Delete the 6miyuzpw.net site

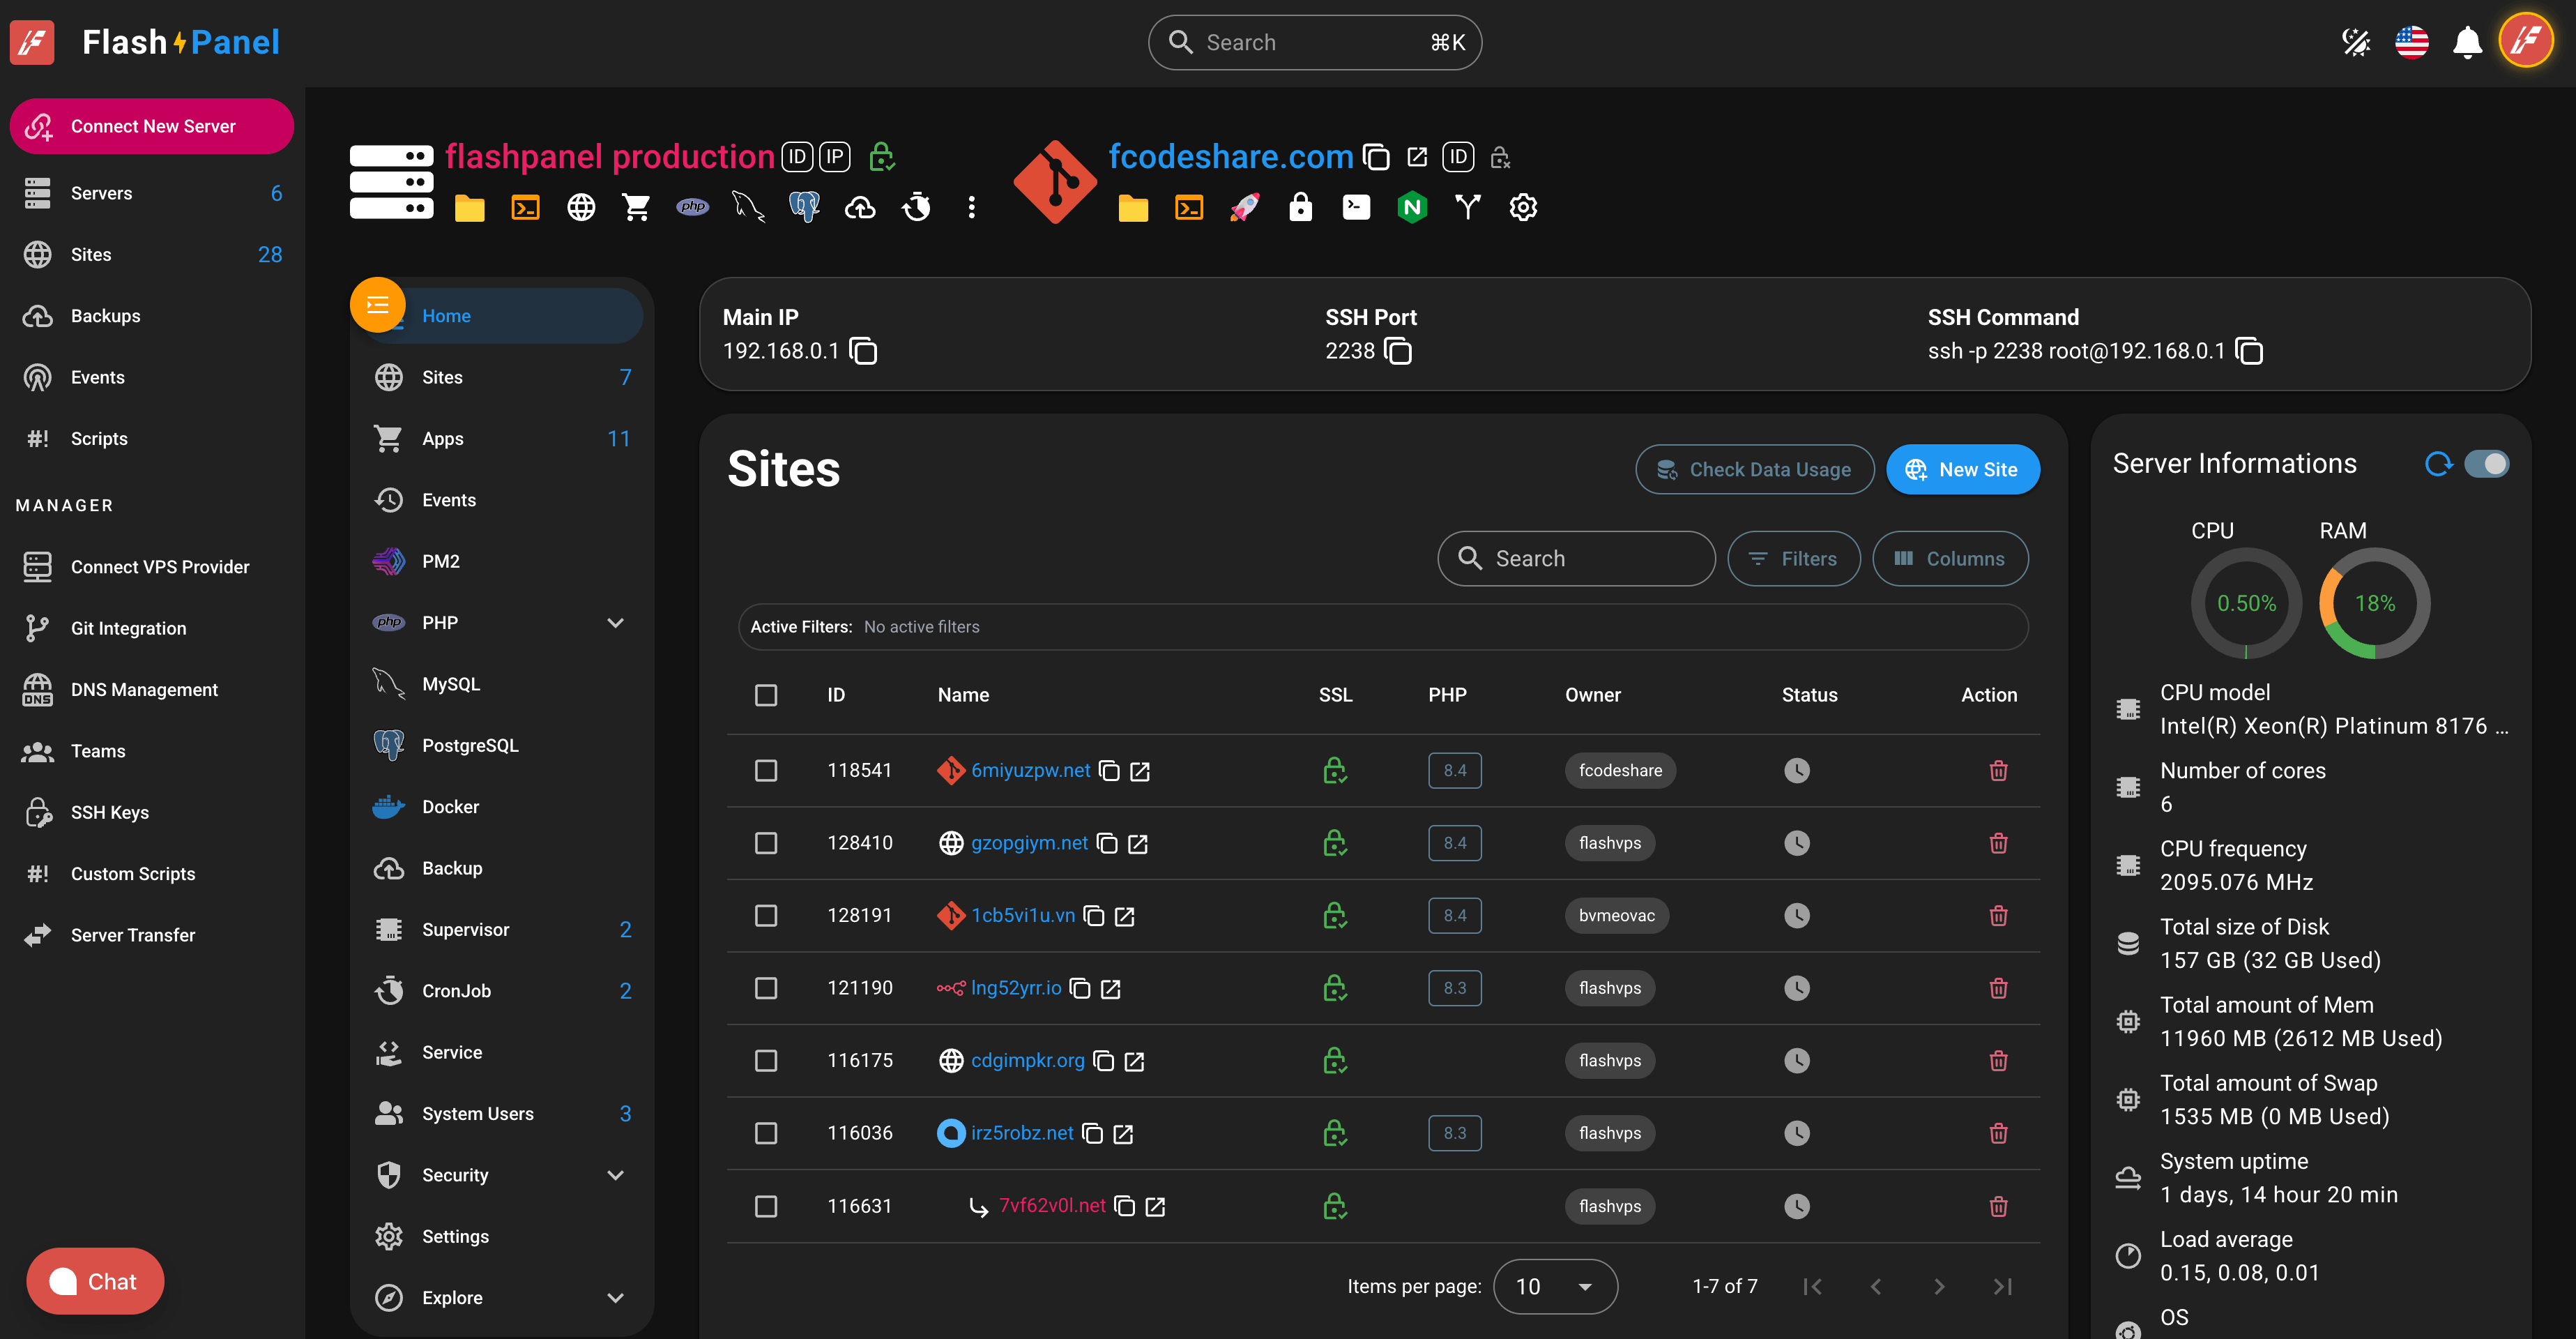[1998, 770]
